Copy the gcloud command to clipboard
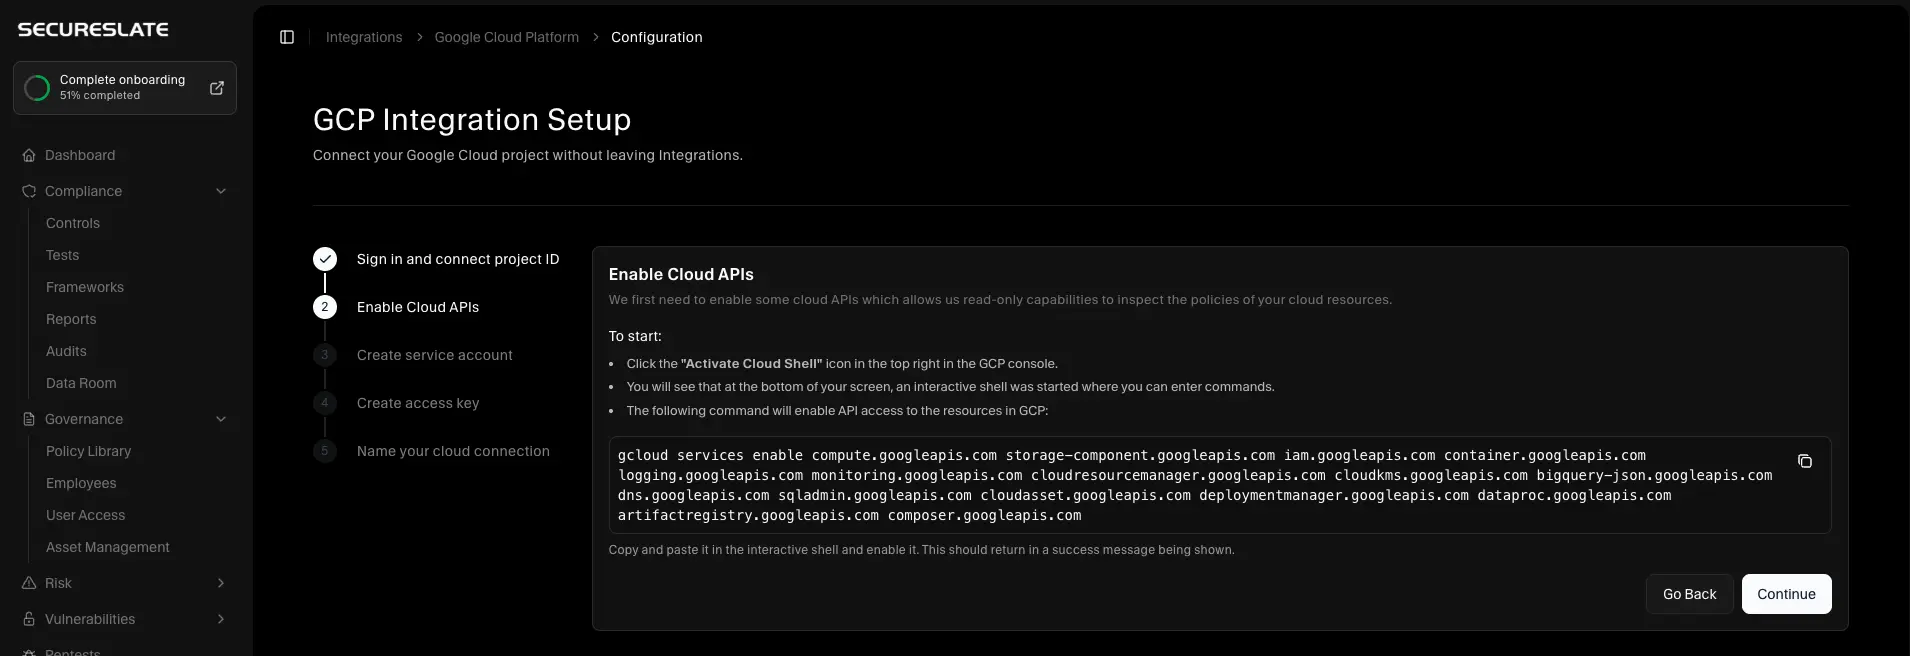The width and height of the screenshot is (1910, 656). [x=1805, y=461]
